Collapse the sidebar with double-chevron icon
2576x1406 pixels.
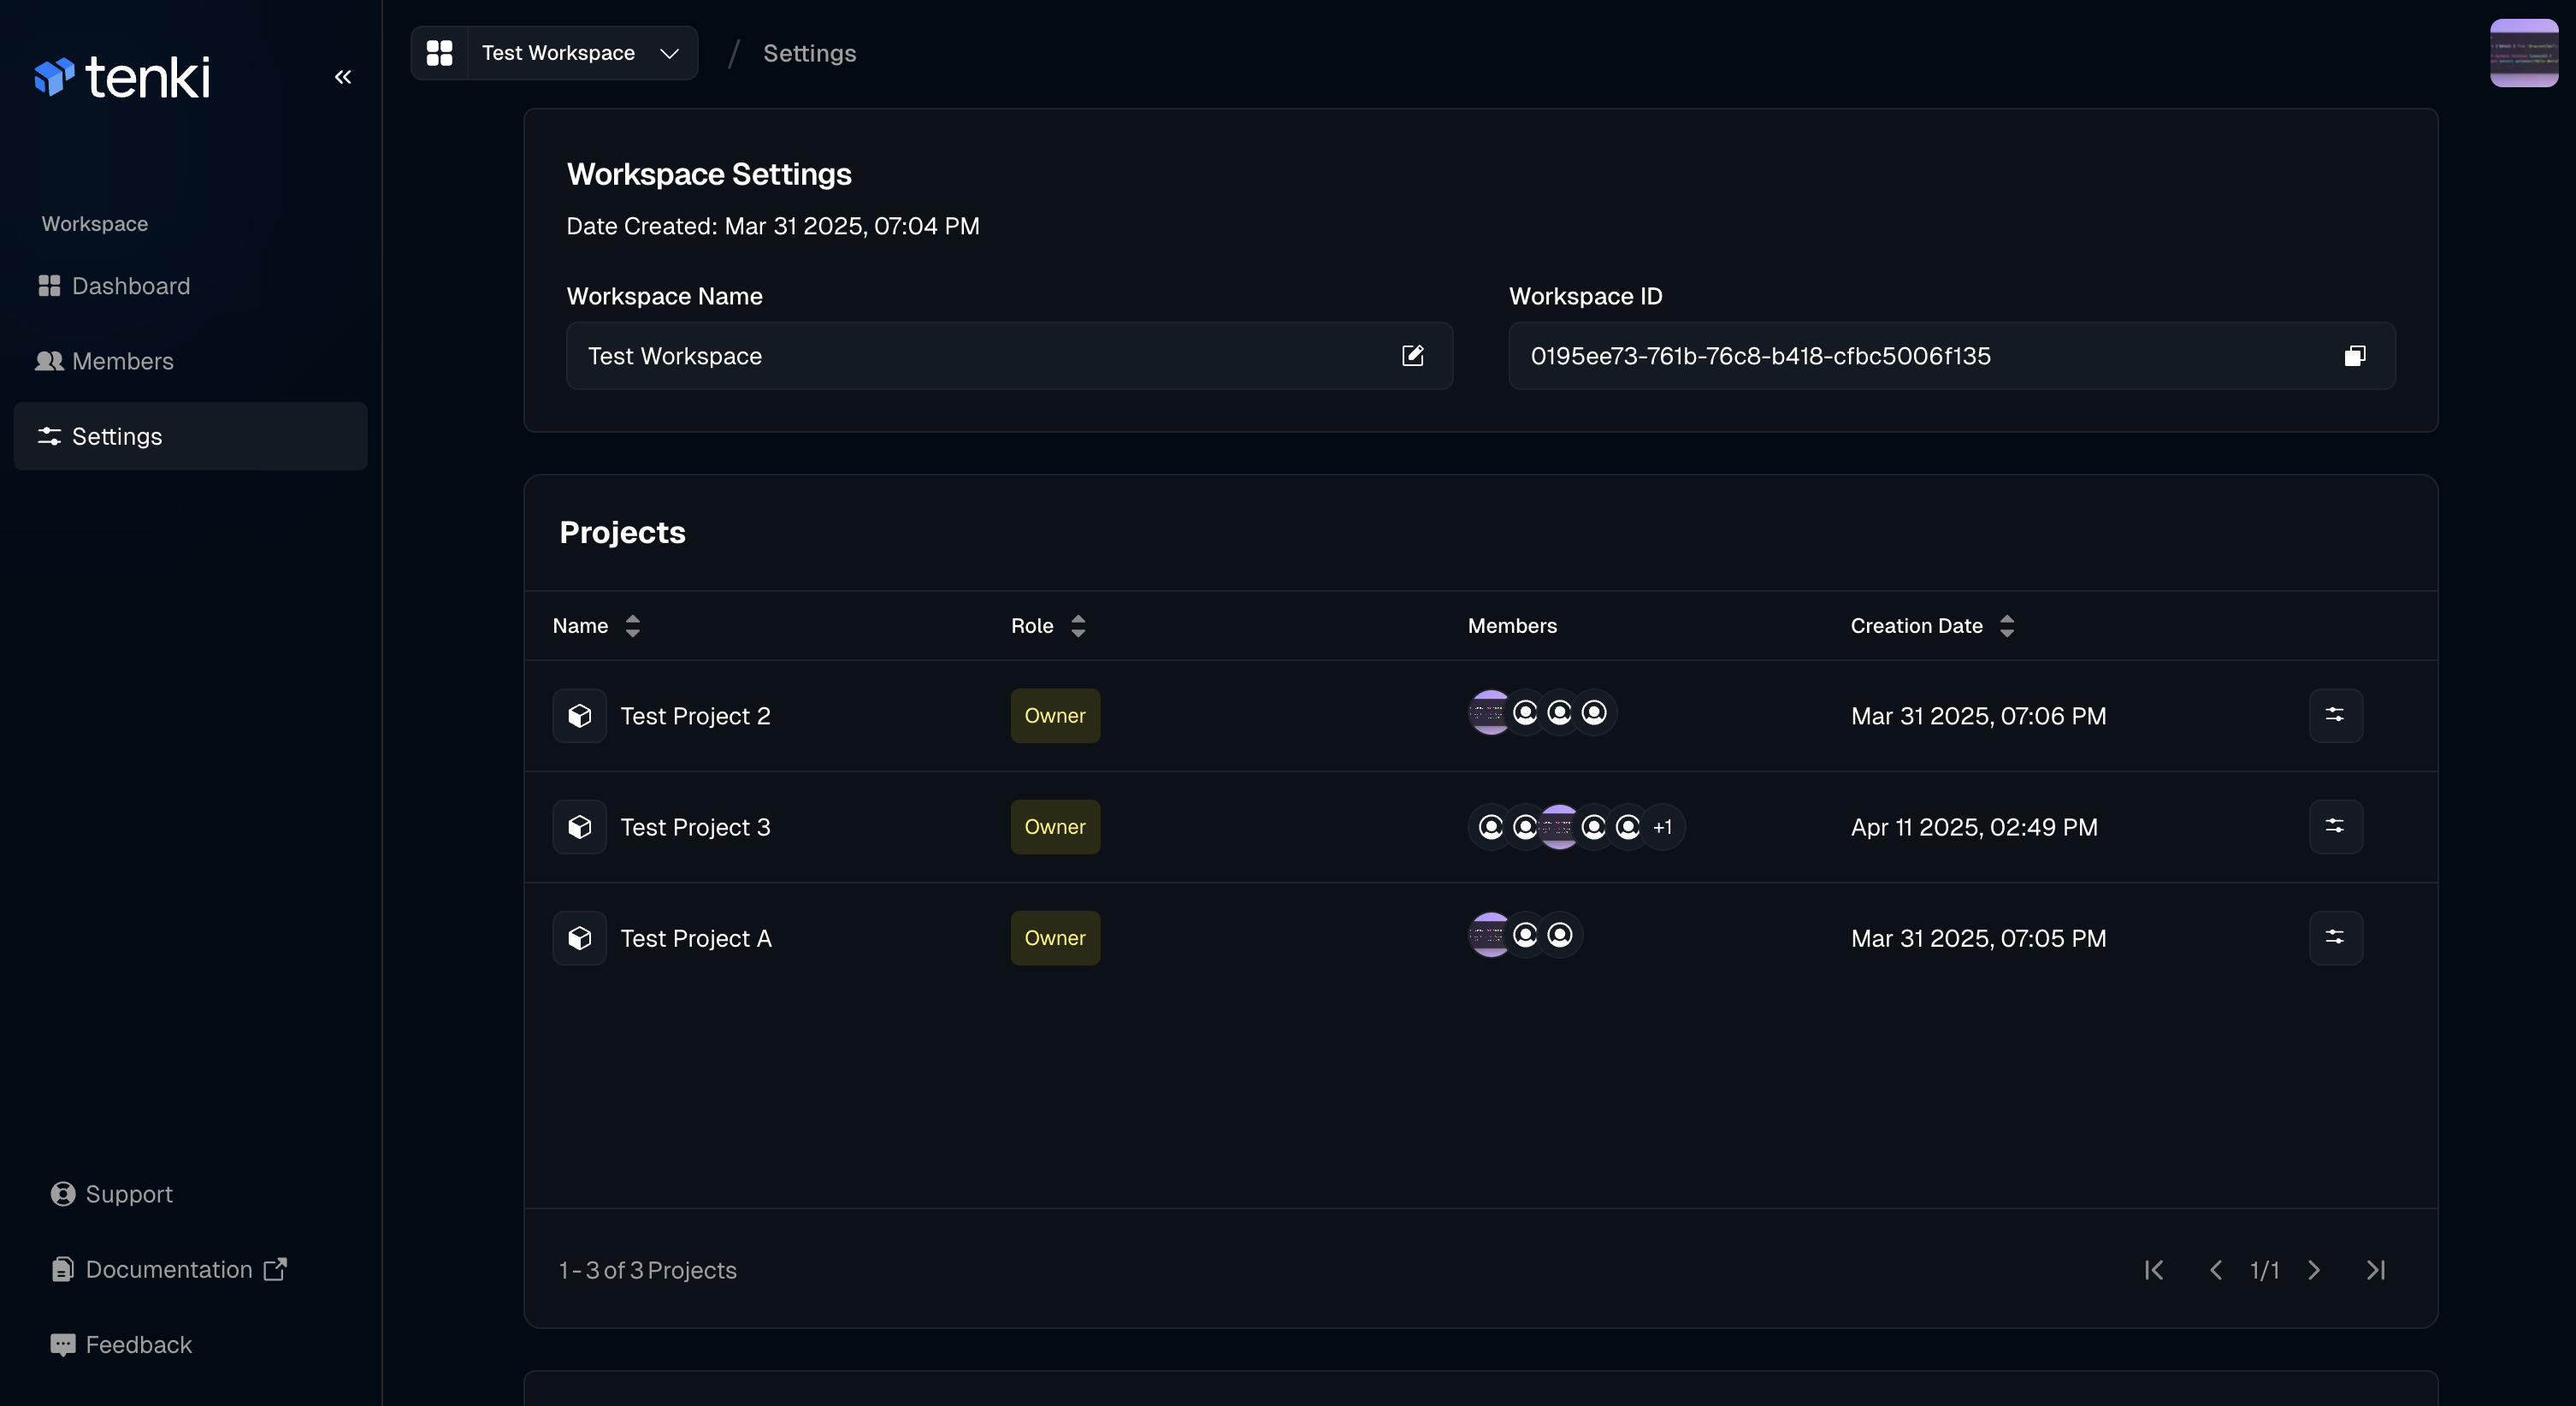pyautogui.click(x=343, y=77)
